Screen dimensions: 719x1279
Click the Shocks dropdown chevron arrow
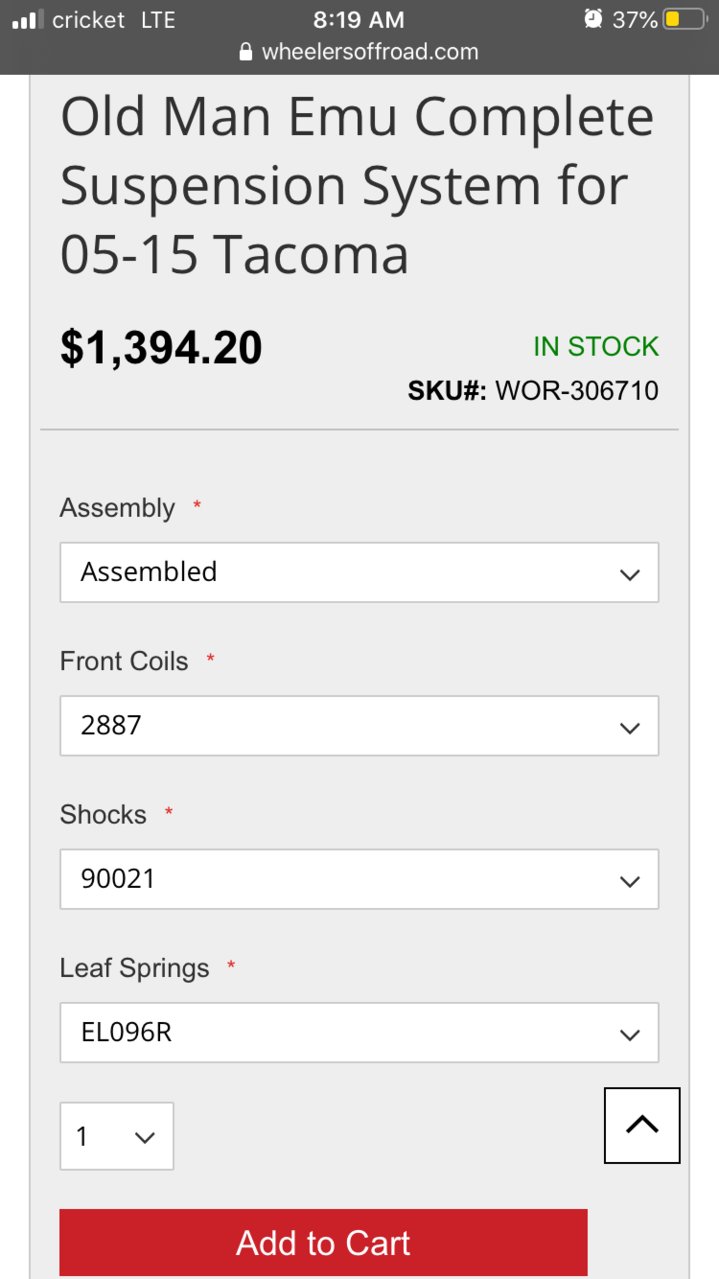pos(629,881)
